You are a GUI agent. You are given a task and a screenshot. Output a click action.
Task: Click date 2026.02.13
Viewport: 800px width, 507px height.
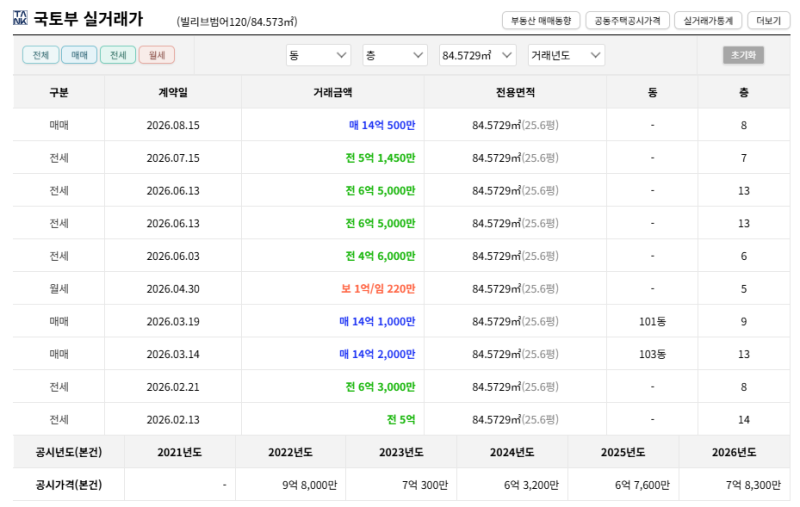click(x=173, y=420)
